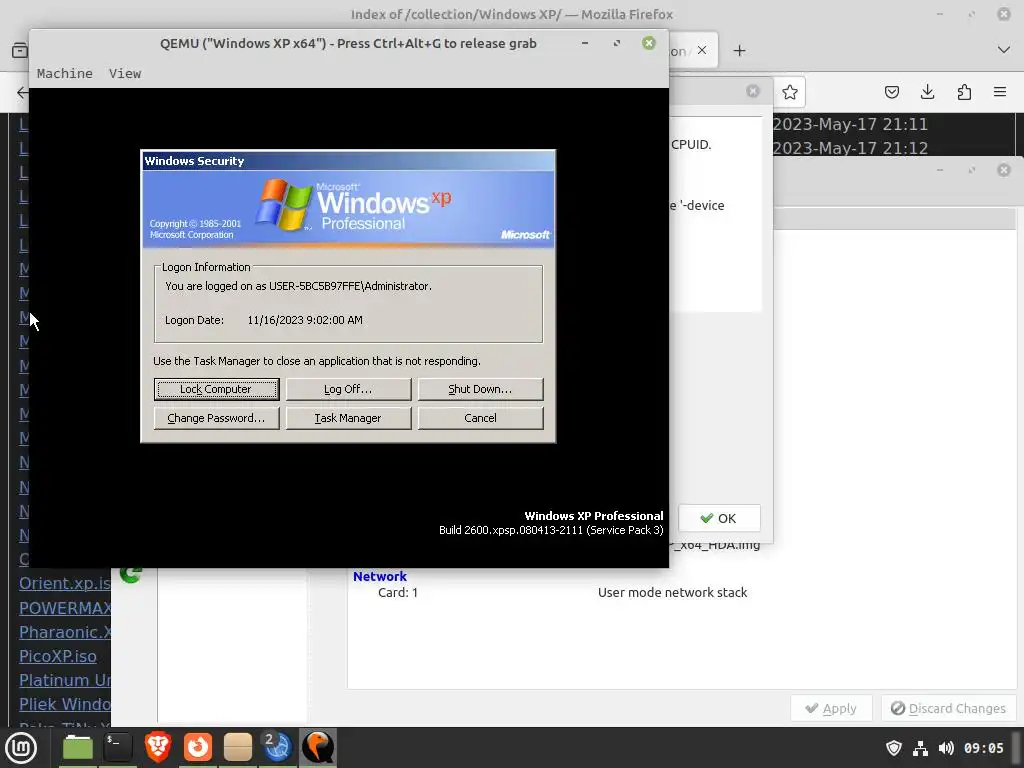Expand the Firefox list all tabs chevron
This screenshot has height=768, width=1024.
(1004, 50)
